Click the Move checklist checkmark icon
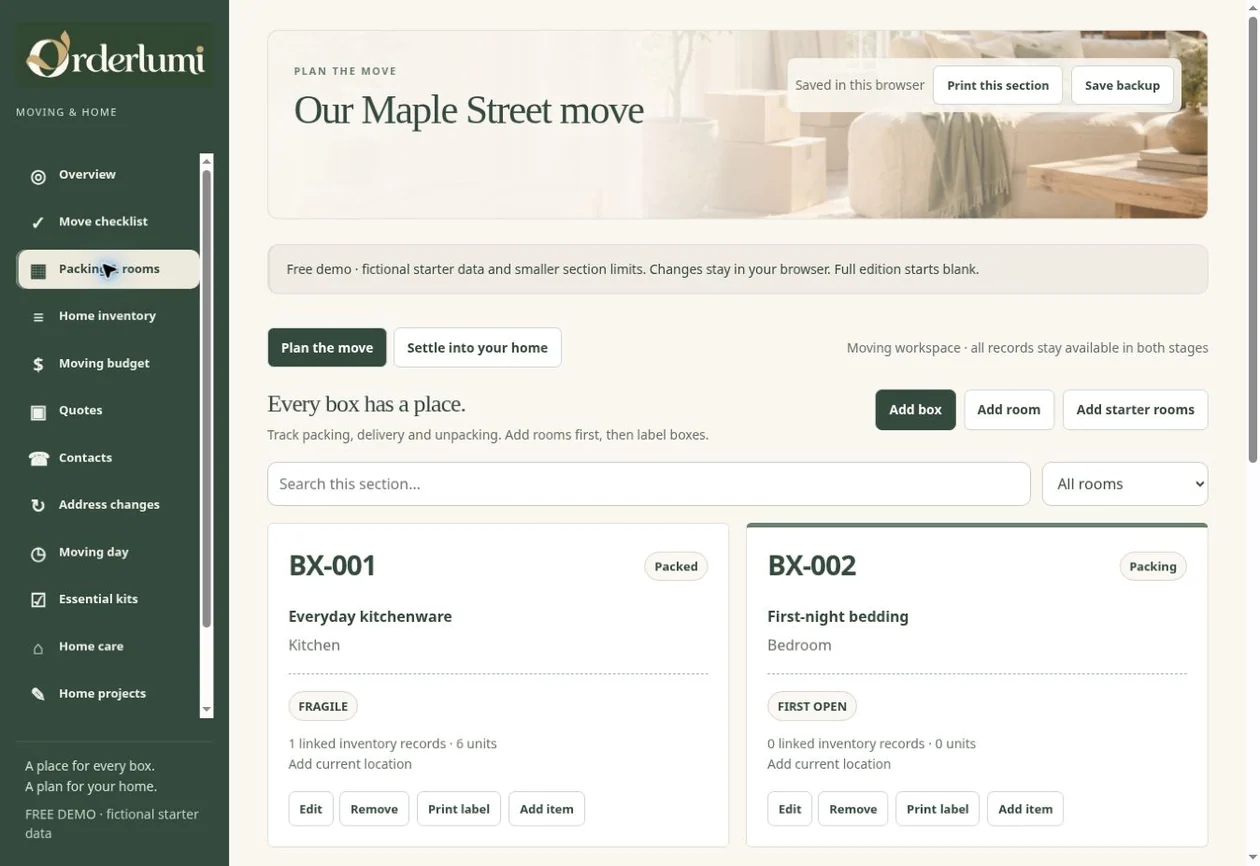This screenshot has width=1260, height=866. pos(38,223)
